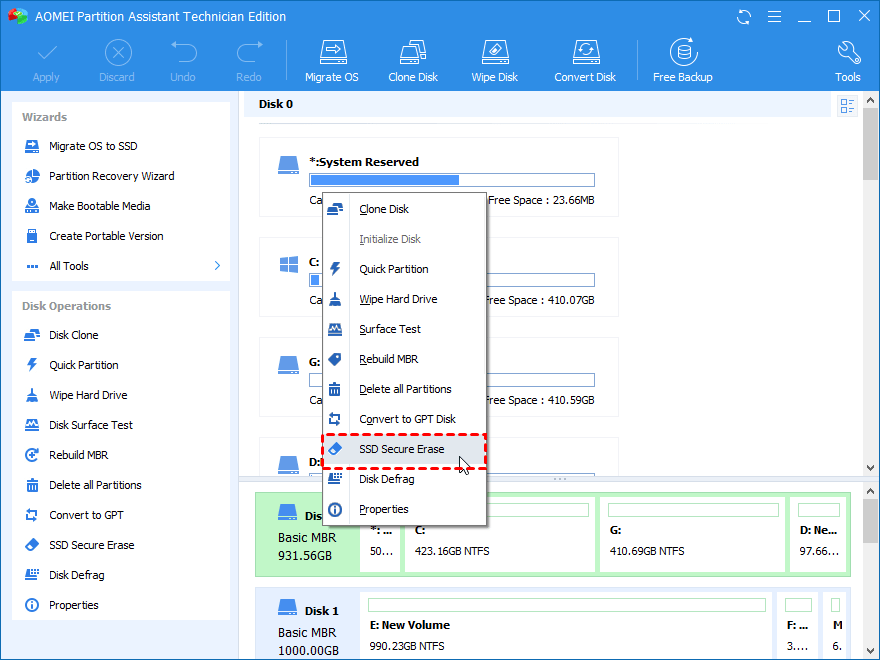Select C: 423.16GB NTFS partition block
880x660 pixels.
point(499,535)
